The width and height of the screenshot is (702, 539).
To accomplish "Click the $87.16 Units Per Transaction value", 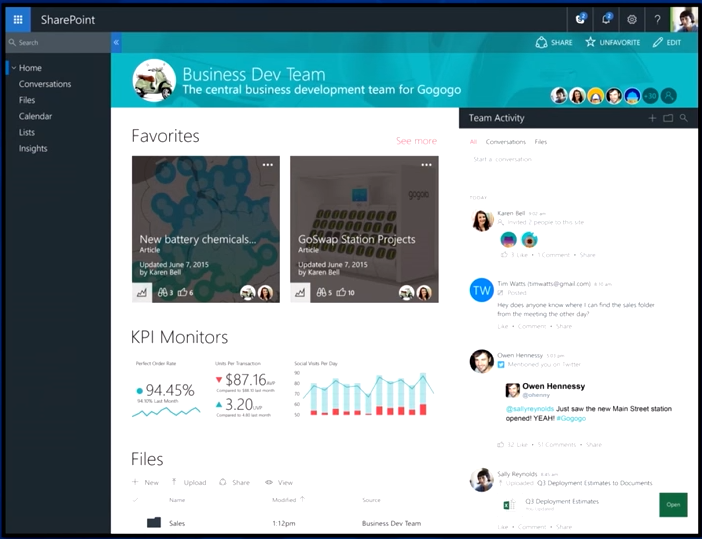I will (245, 380).
